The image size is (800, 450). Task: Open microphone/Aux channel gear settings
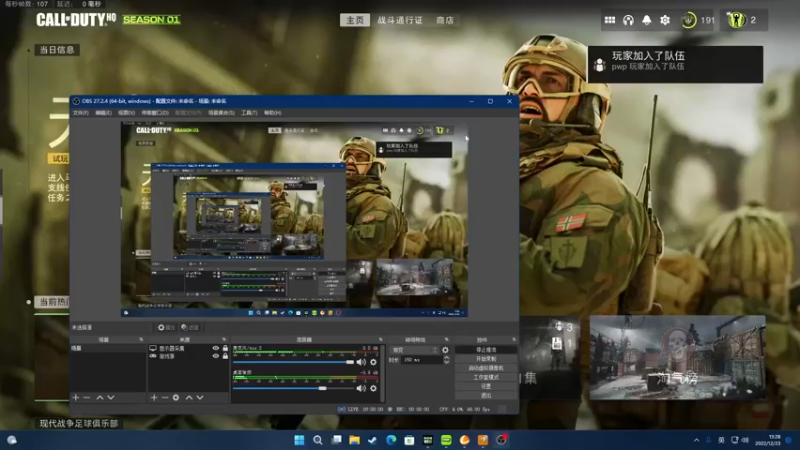(x=373, y=362)
